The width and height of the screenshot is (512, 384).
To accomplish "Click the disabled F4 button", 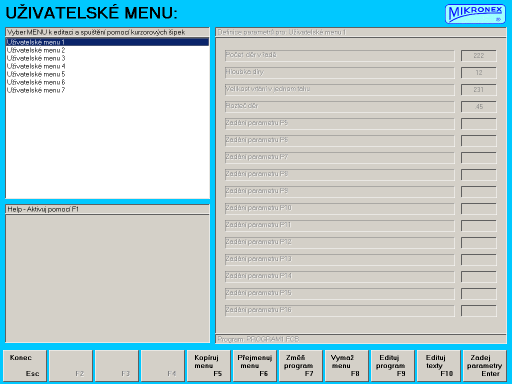I will pyautogui.click(x=163, y=366).
